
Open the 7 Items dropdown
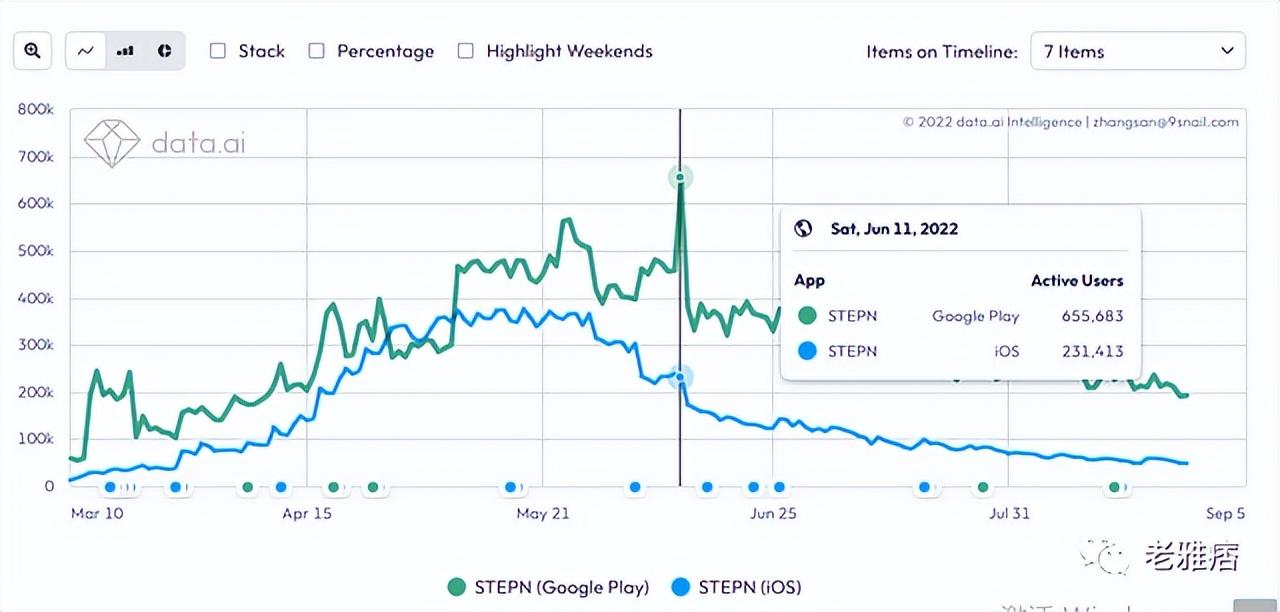pos(1138,51)
